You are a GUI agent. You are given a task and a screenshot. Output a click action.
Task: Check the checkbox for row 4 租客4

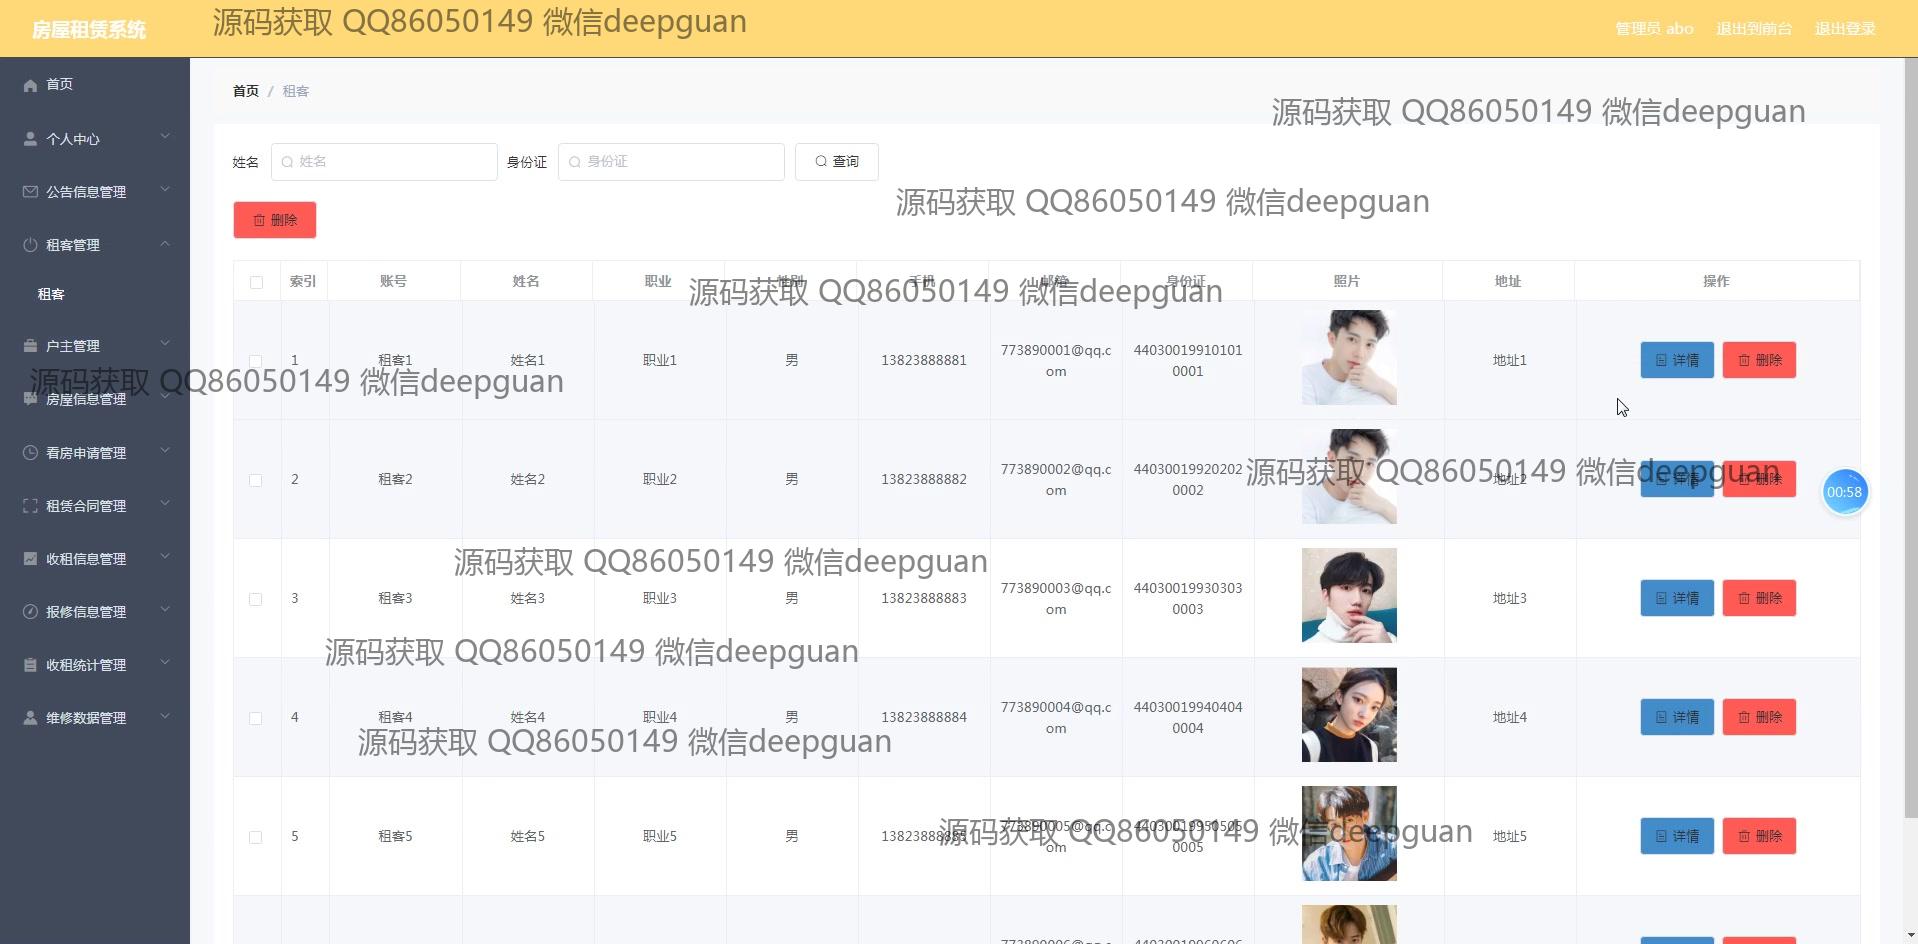(256, 718)
